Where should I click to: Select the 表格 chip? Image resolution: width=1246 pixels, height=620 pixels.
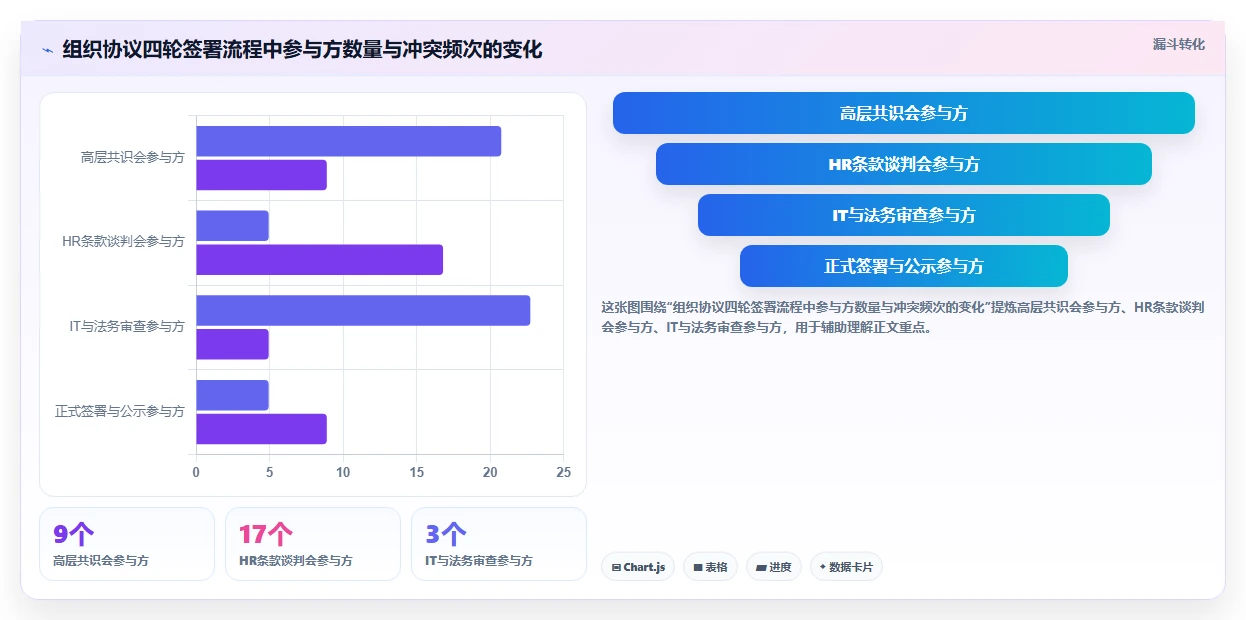tap(710, 567)
